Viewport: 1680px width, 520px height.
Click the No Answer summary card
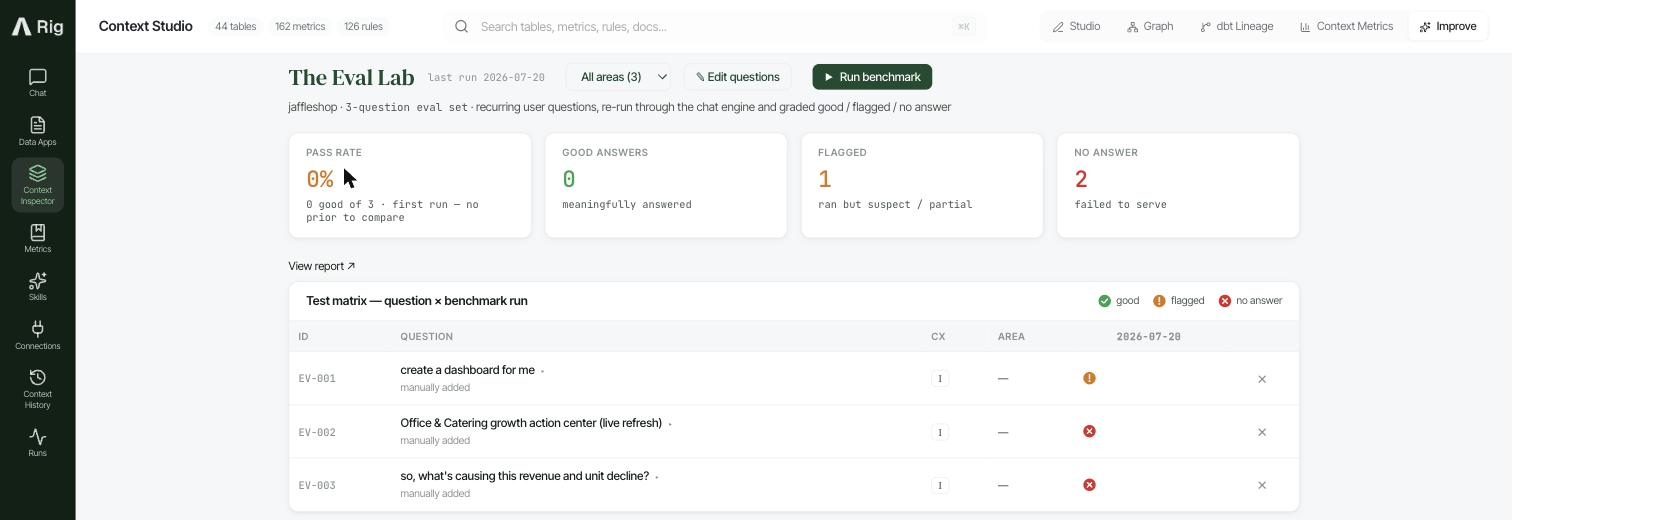(x=1178, y=186)
